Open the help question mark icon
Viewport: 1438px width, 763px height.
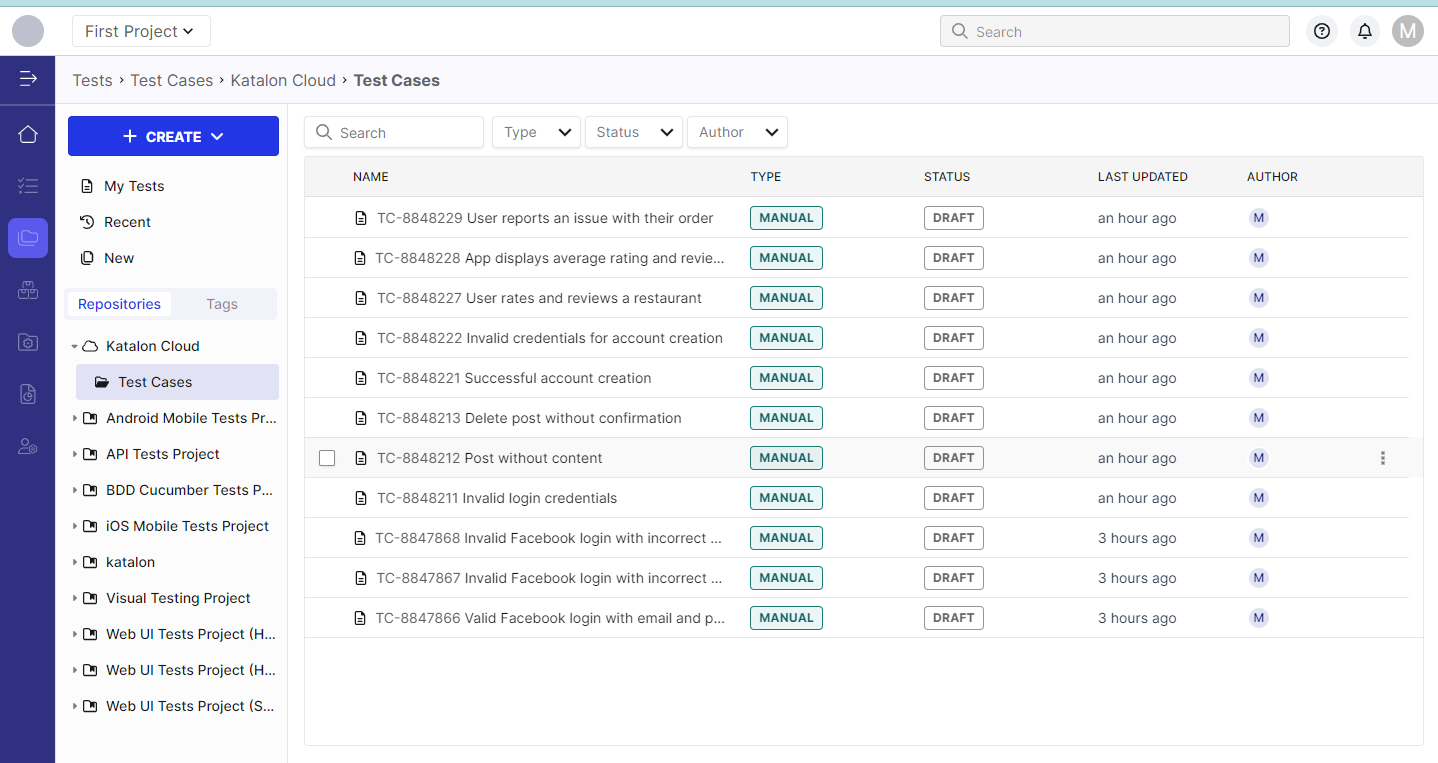click(1322, 31)
